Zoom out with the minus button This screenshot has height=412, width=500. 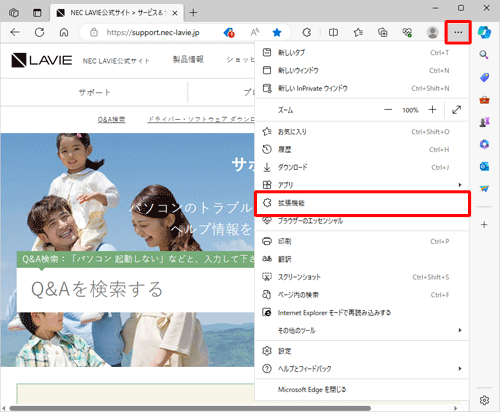[388, 110]
